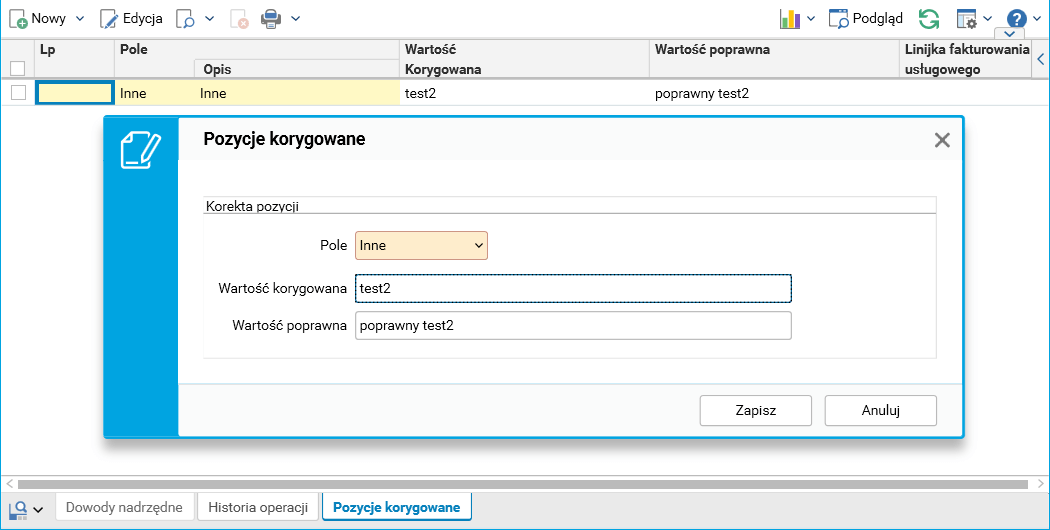Click the Podgląd preview button
The height and width of the screenshot is (530, 1050).
coord(866,19)
